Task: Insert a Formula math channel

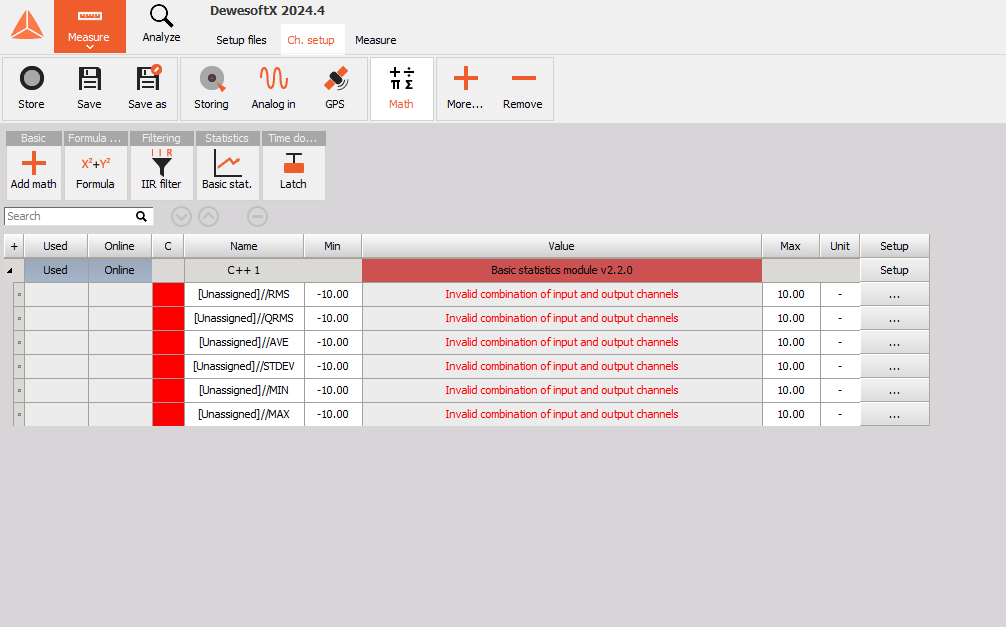Action: point(95,172)
